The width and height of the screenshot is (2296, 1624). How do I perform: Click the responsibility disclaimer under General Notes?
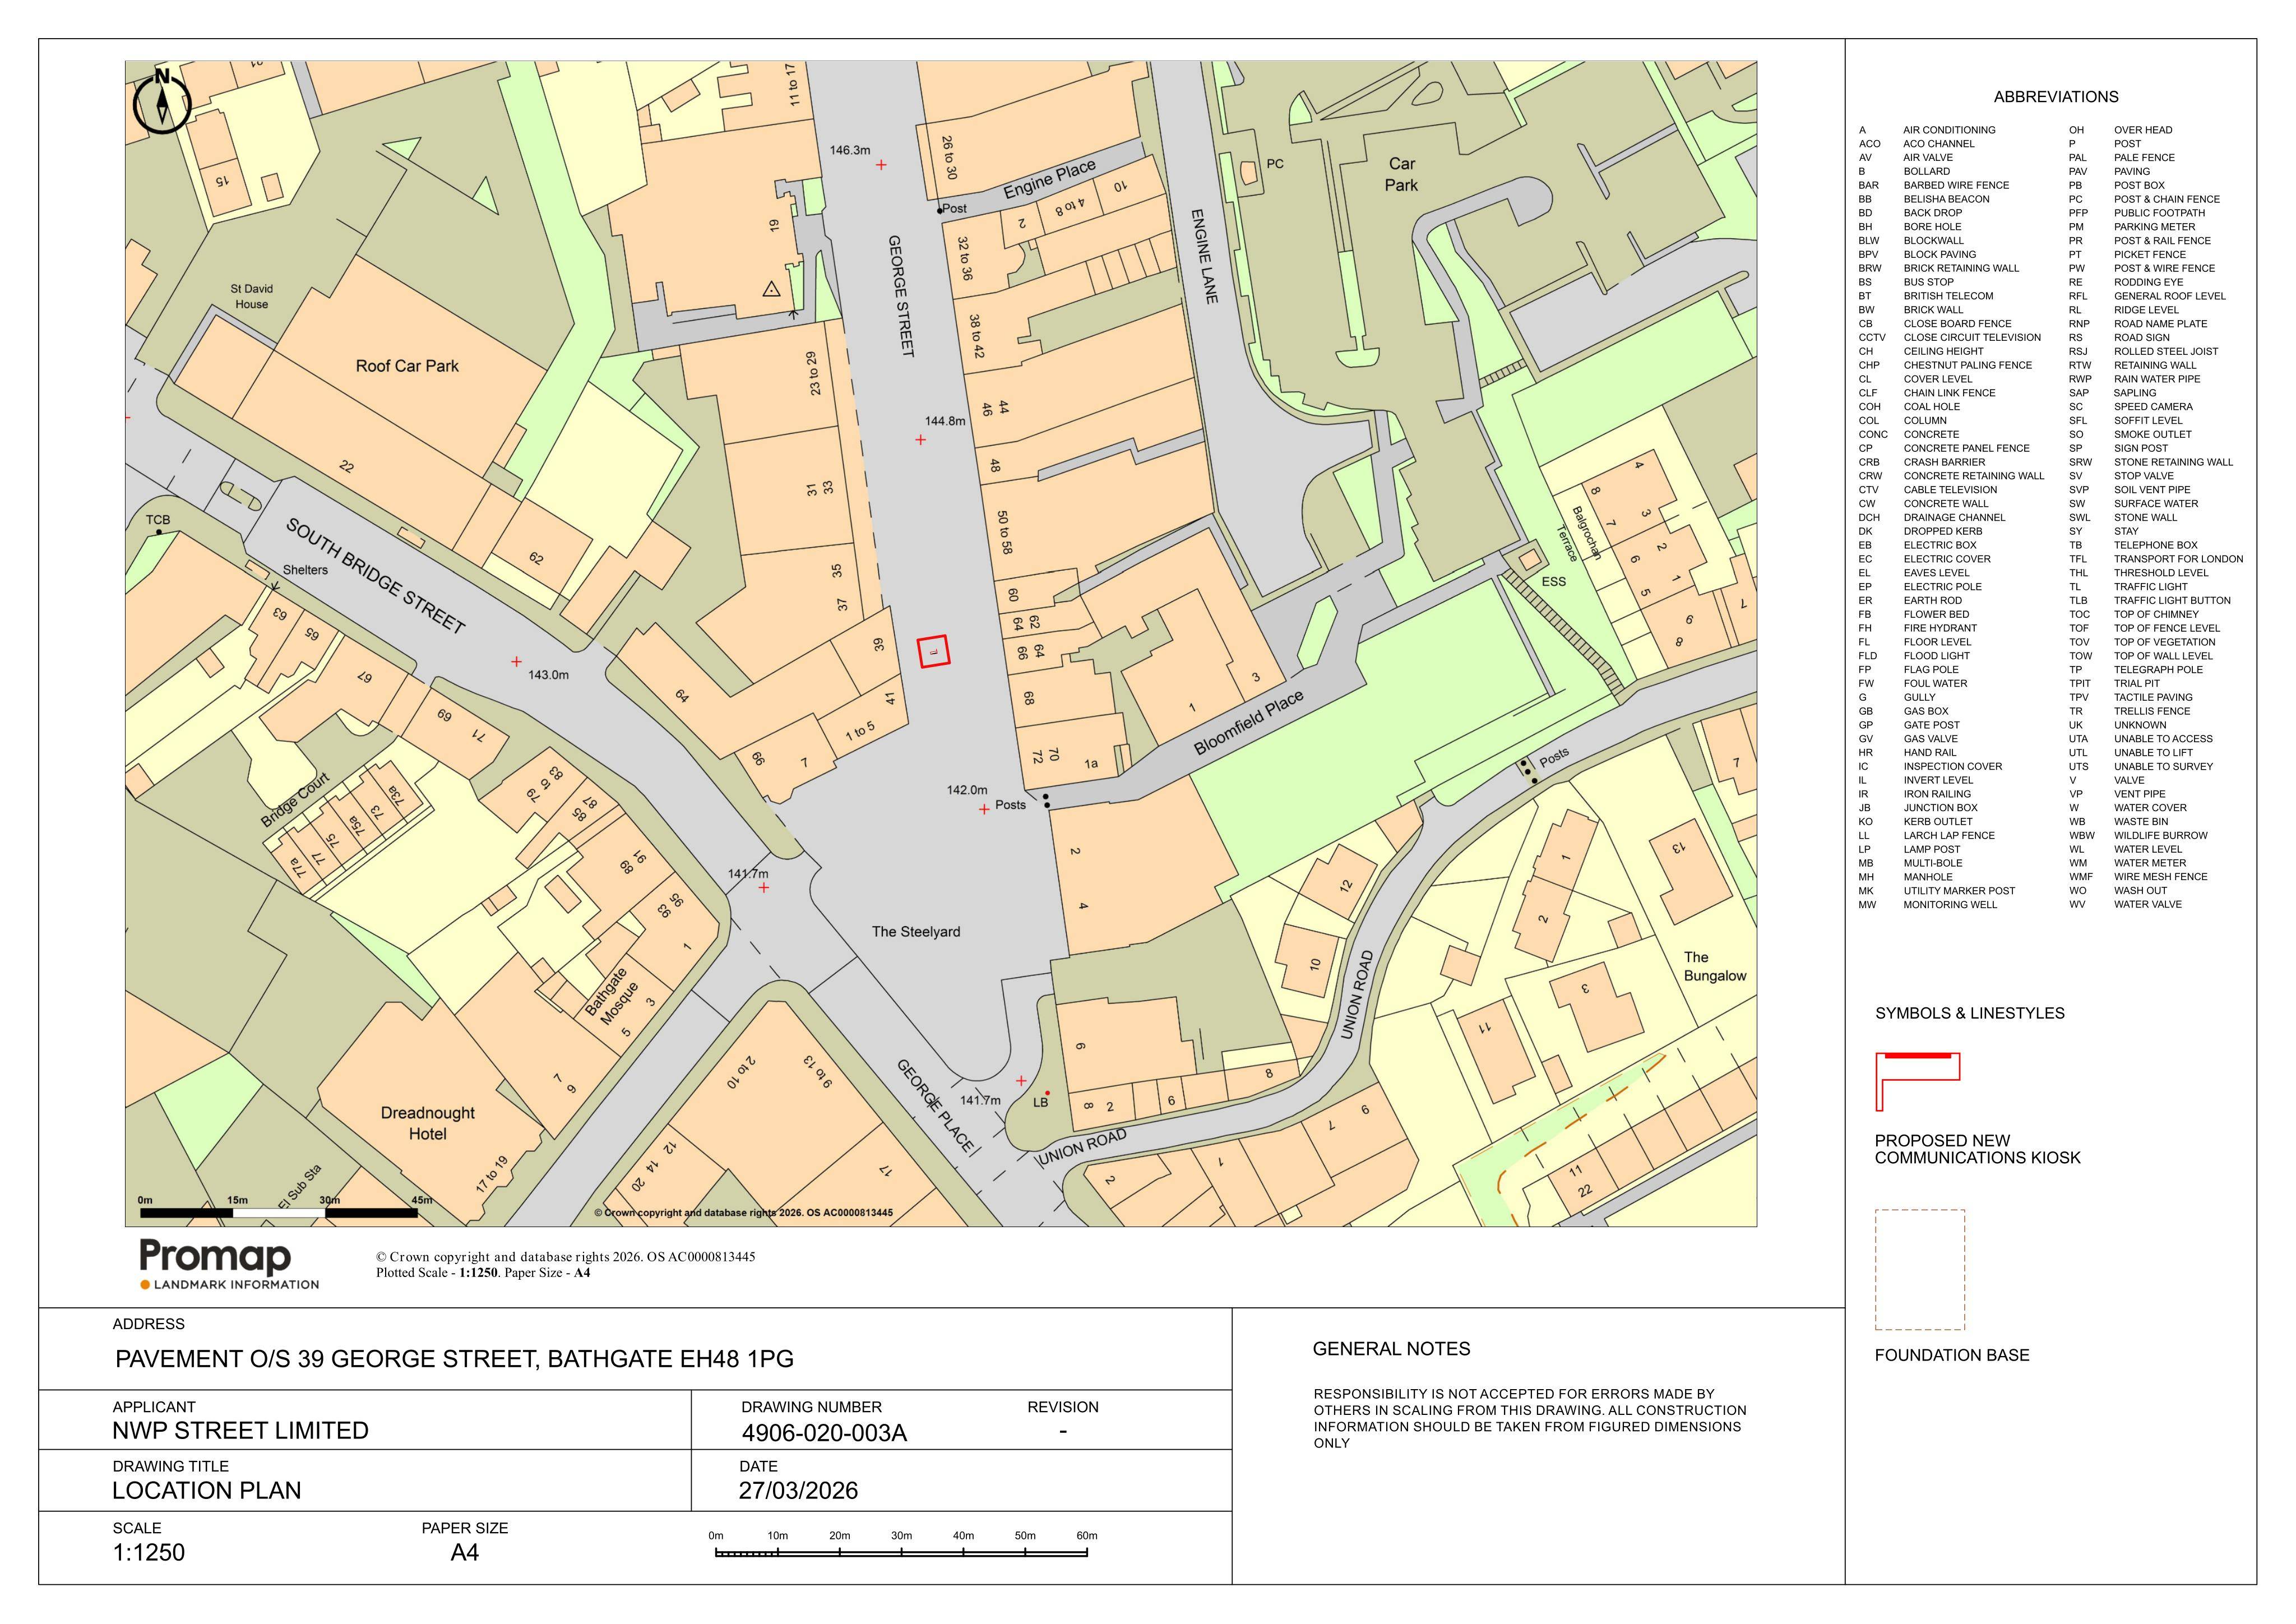tap(1530, 1418)
